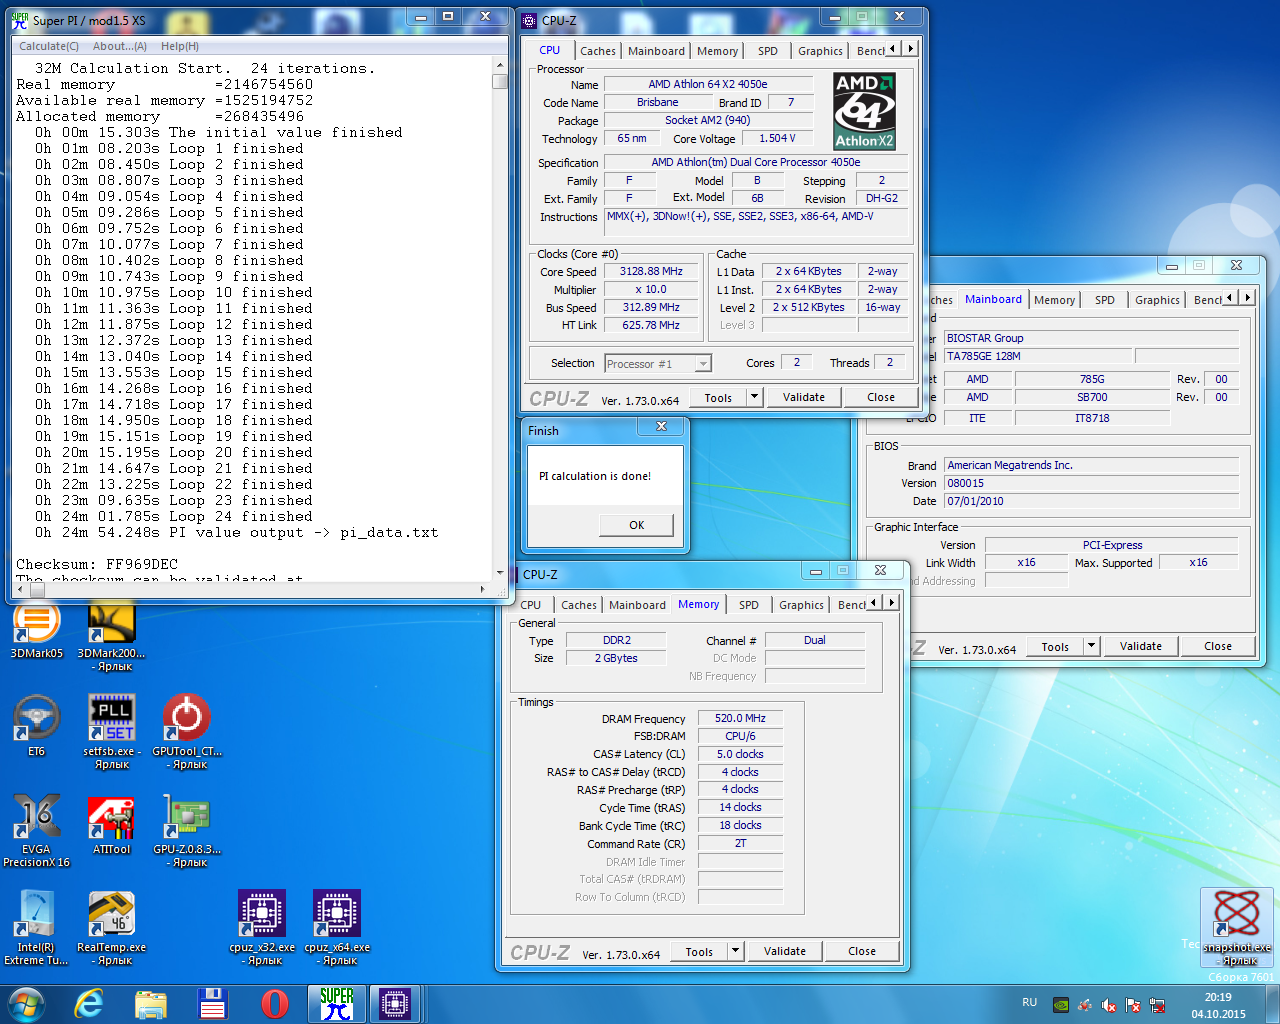
Task: Switch to Graphics tab in Memory window
Action: tap(802, 605)
